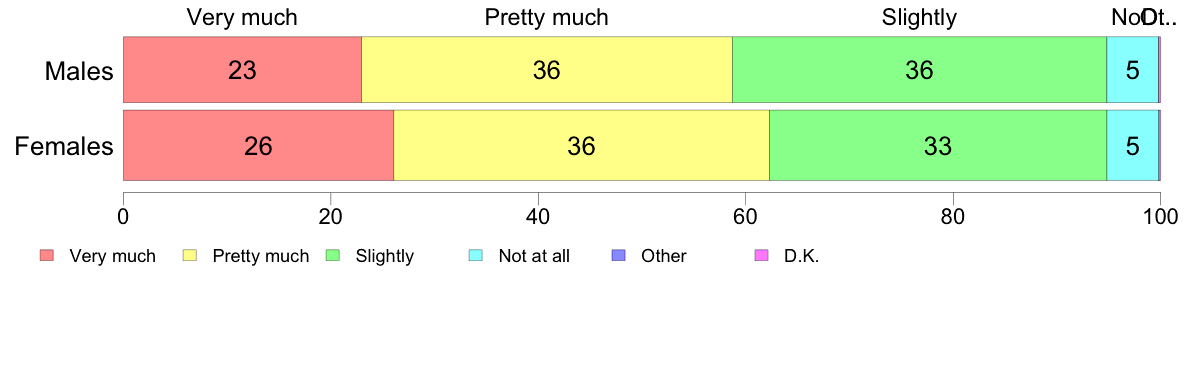The width and height of the screenshot is (1188, 368).
Task: Select the Males red segment labeled 23
Action: coord(242,70)
